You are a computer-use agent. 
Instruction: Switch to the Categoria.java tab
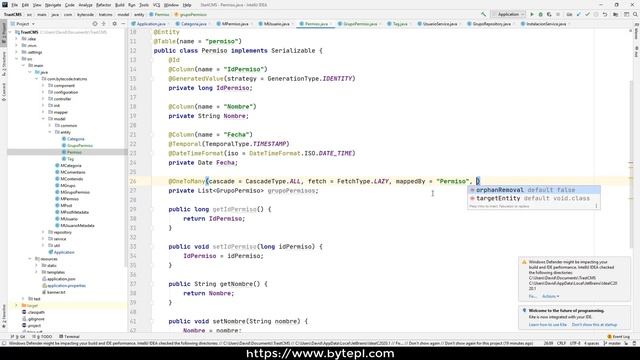point(192,24)
